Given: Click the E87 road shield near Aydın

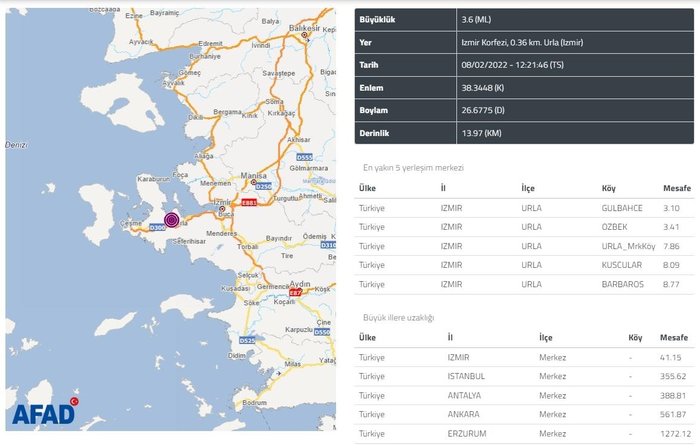Looking at the screenshot, I should coord(295,293).
